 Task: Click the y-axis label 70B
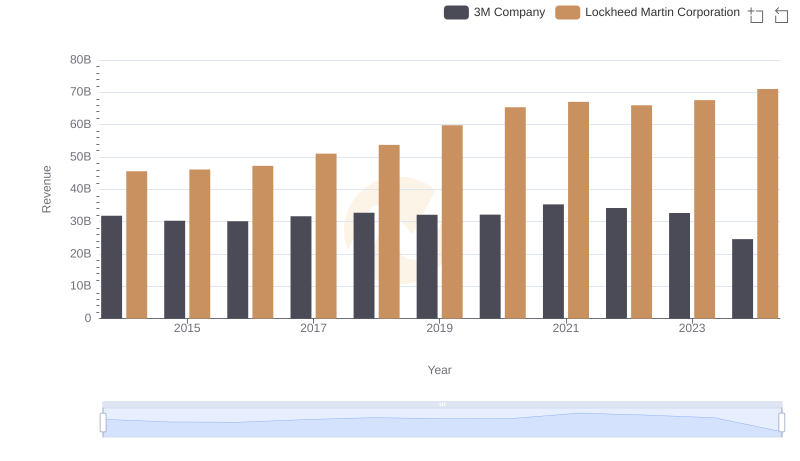click(x=81, y=92)
